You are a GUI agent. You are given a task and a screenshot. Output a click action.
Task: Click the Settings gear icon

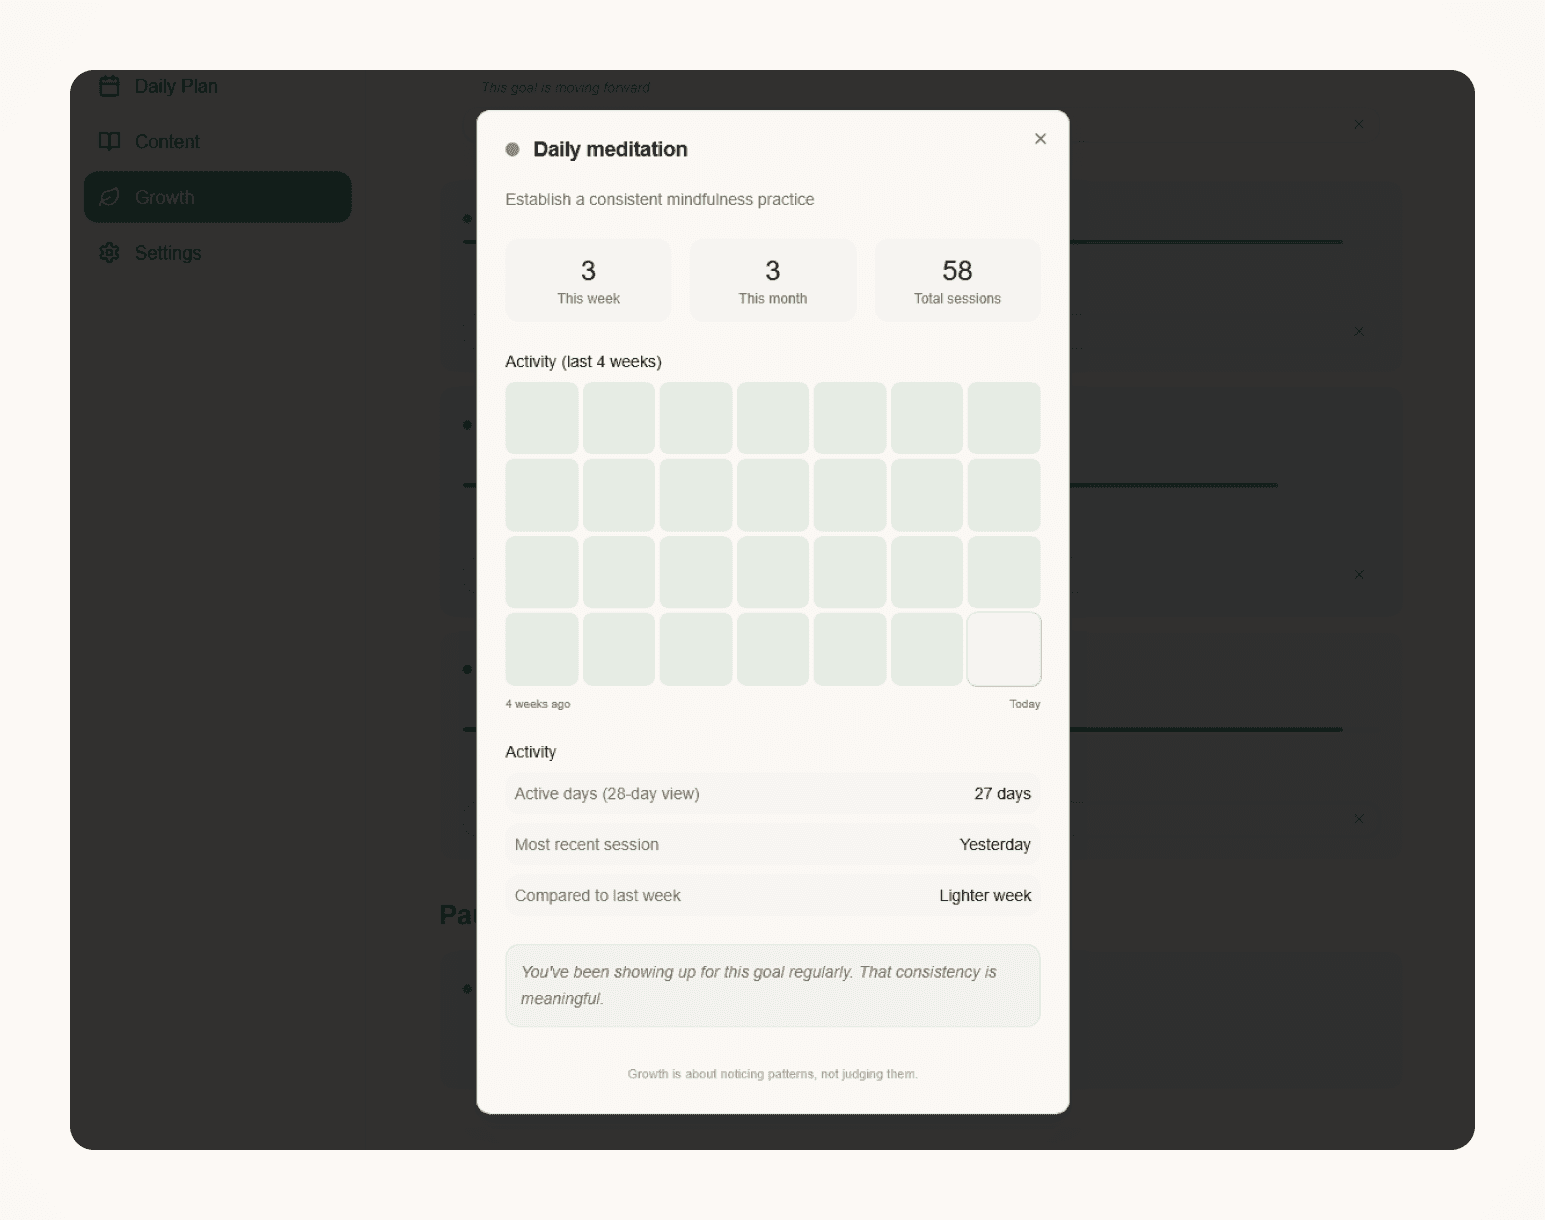click(x=110, y=253)
